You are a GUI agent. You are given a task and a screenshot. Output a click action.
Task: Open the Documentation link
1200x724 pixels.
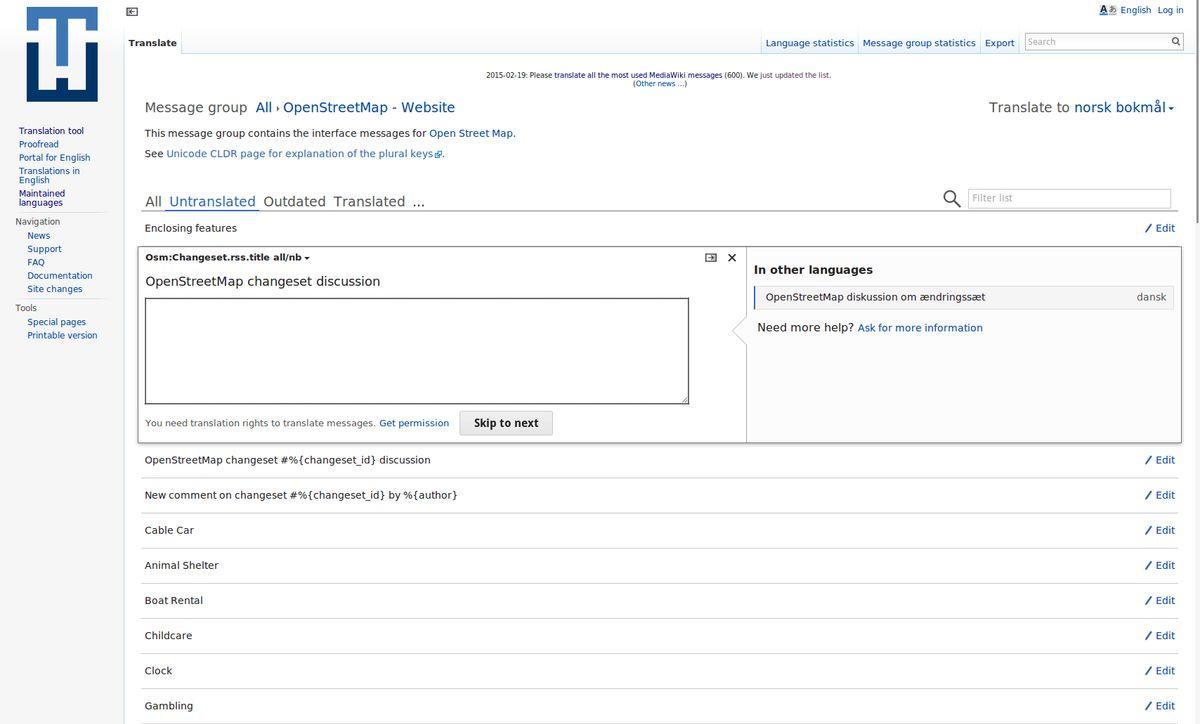(x=60, y=276)
